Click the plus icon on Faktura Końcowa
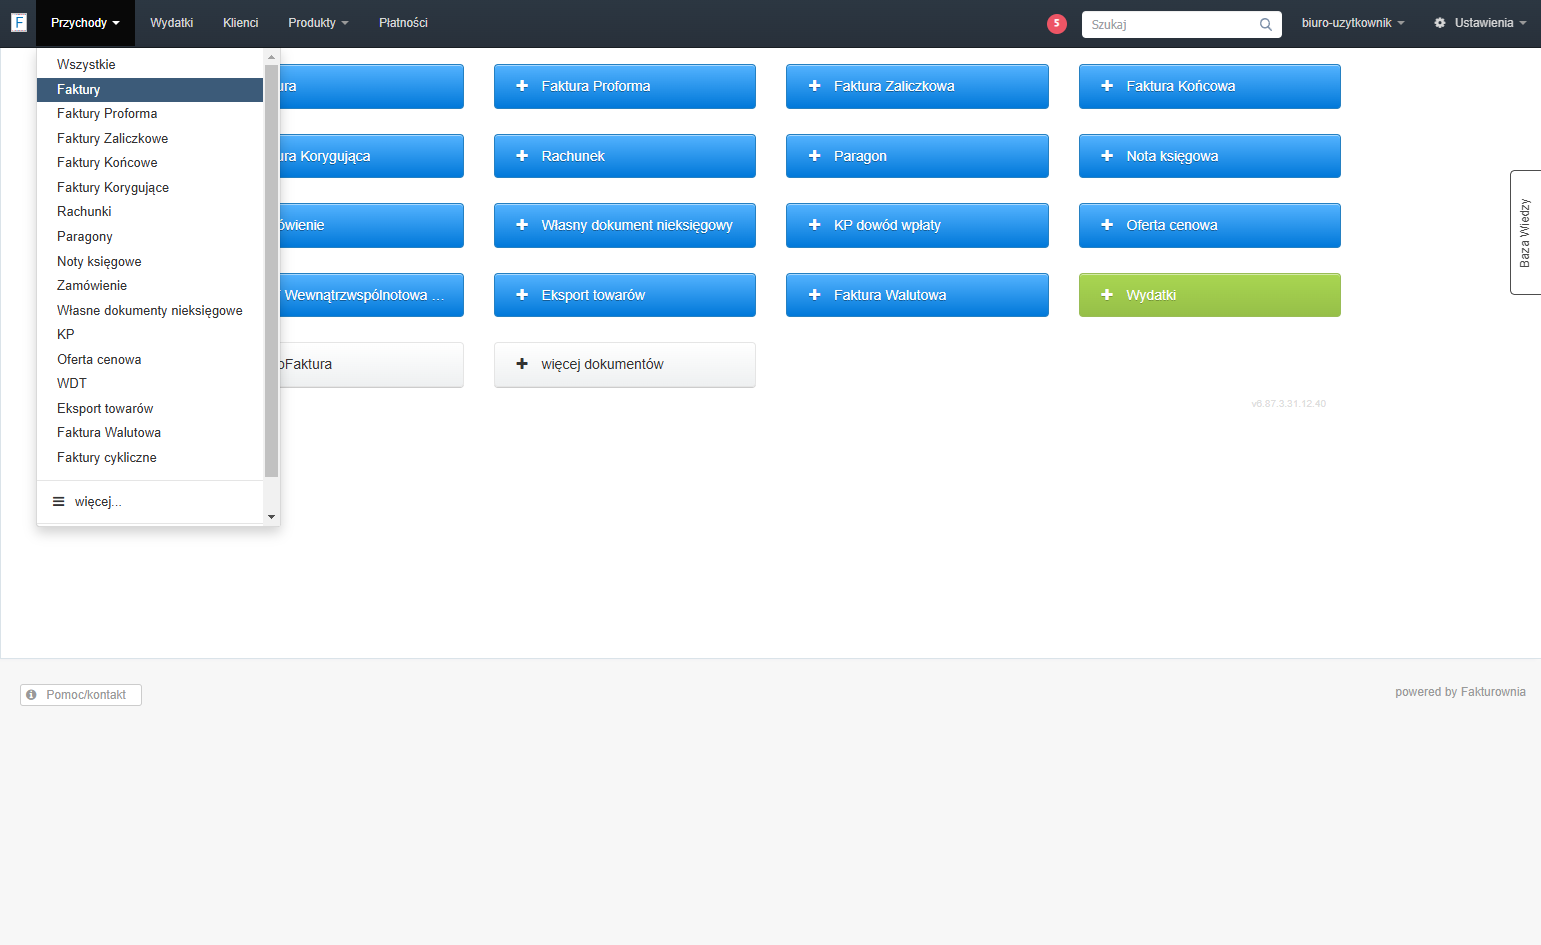1541x945 pixels. point(1107,86)
